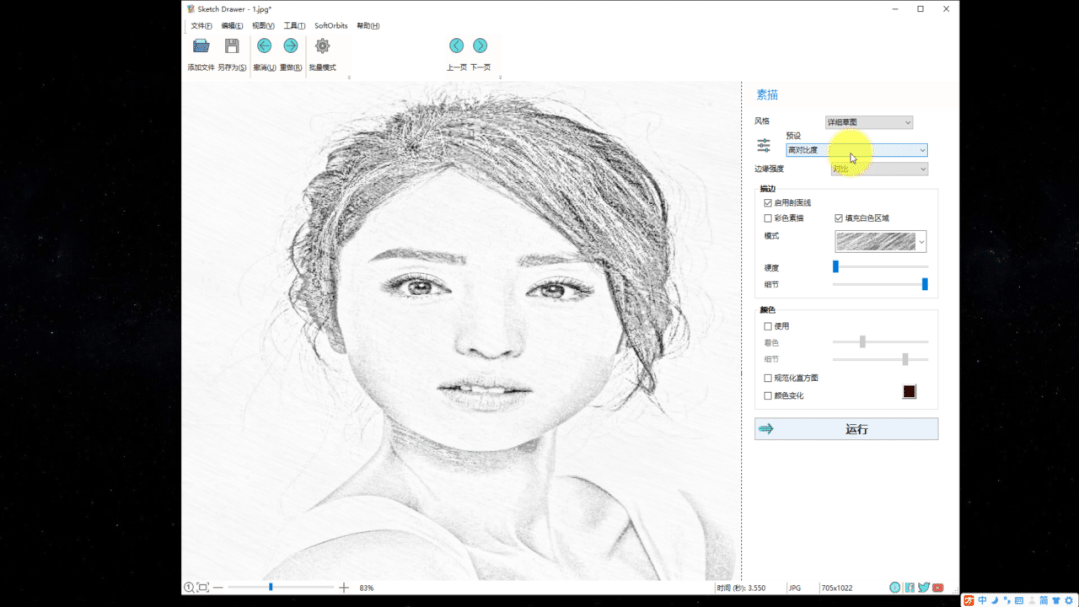Click the 添加文件 open folder icon
This screenshot has width=1079, height=607.
click(201, 46)
